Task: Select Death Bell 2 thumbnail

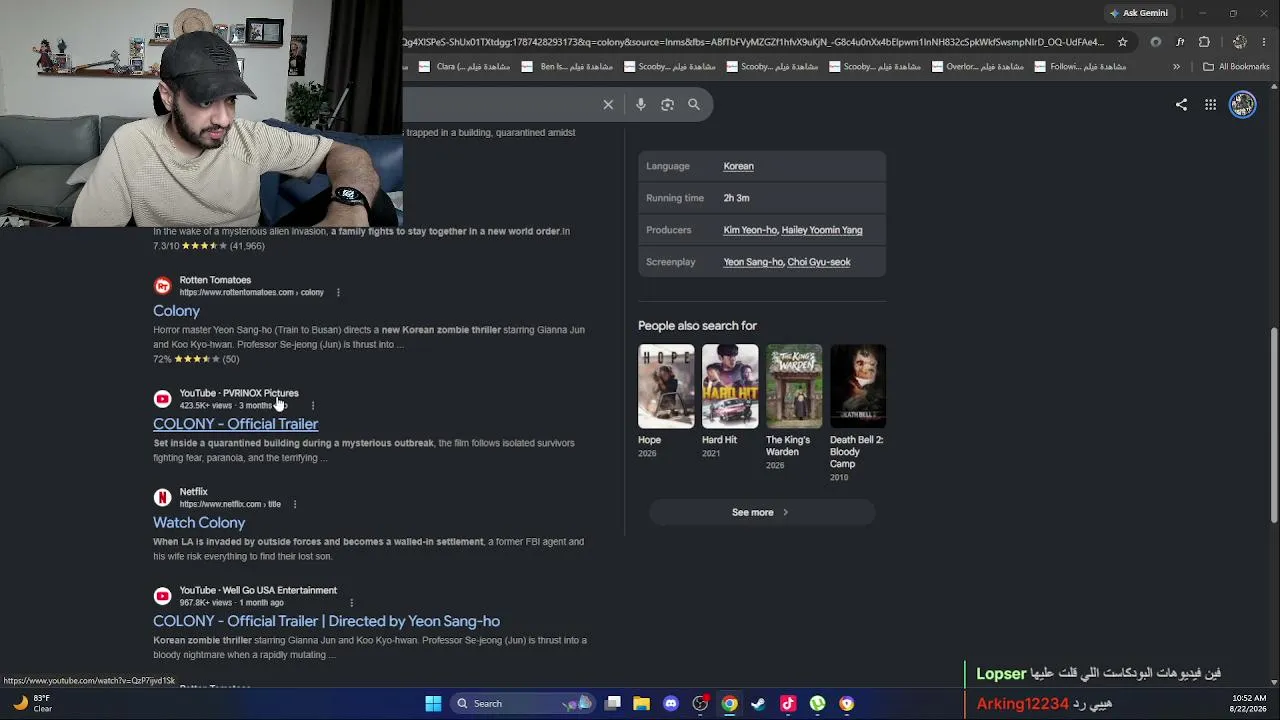Action: point(858,386)
